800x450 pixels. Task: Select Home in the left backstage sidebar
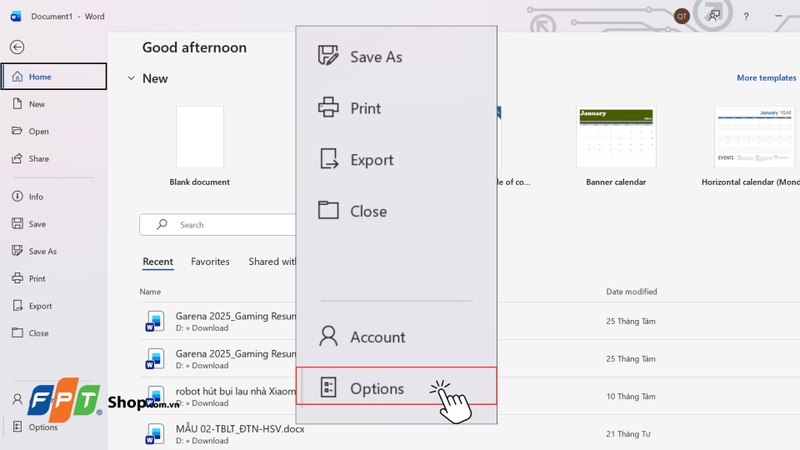[x=54, y=77]
